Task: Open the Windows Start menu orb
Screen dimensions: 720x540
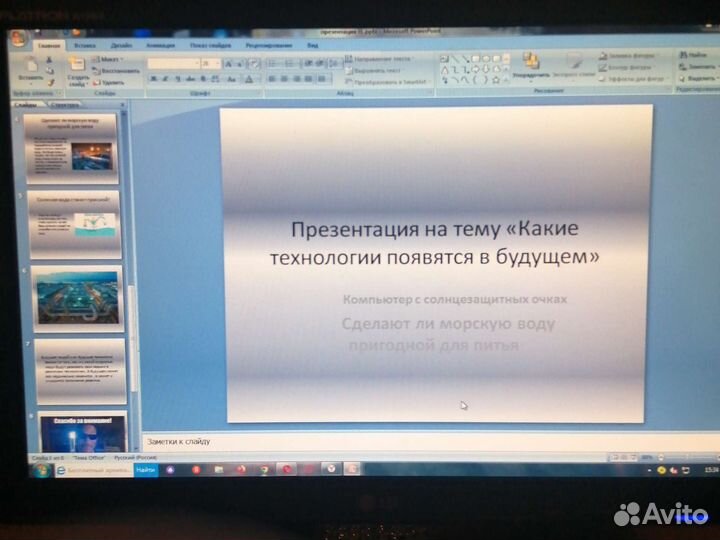Action: [x=41, y=470]
